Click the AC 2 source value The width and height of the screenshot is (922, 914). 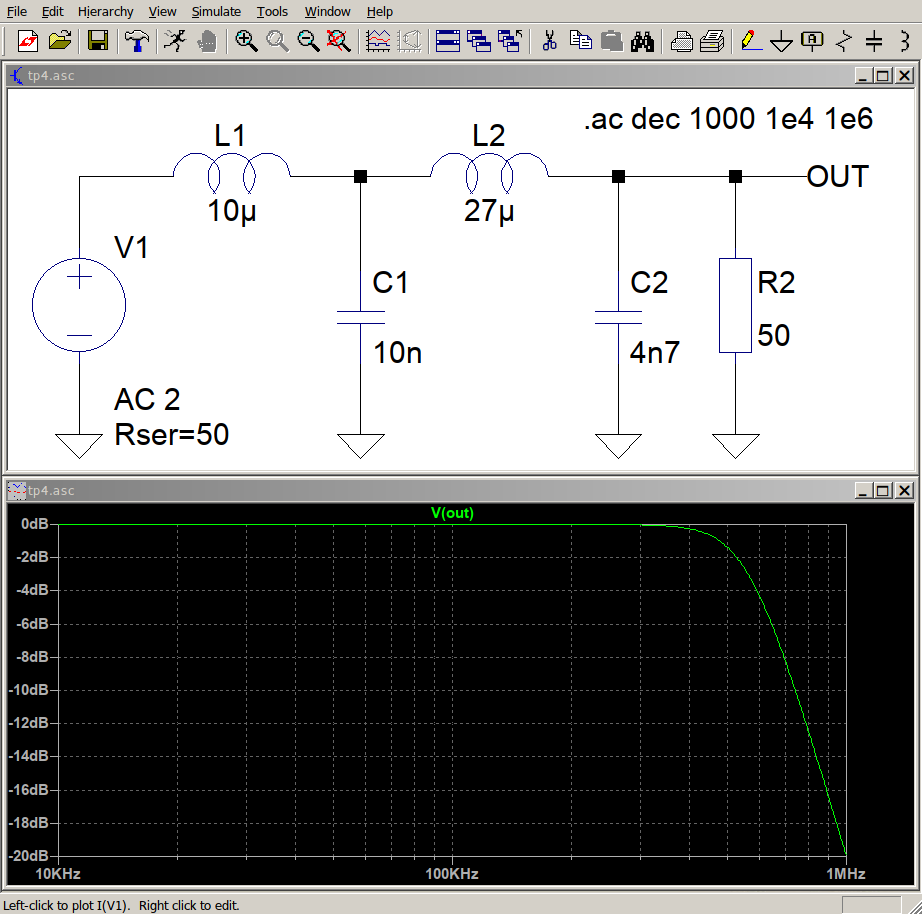147,399
